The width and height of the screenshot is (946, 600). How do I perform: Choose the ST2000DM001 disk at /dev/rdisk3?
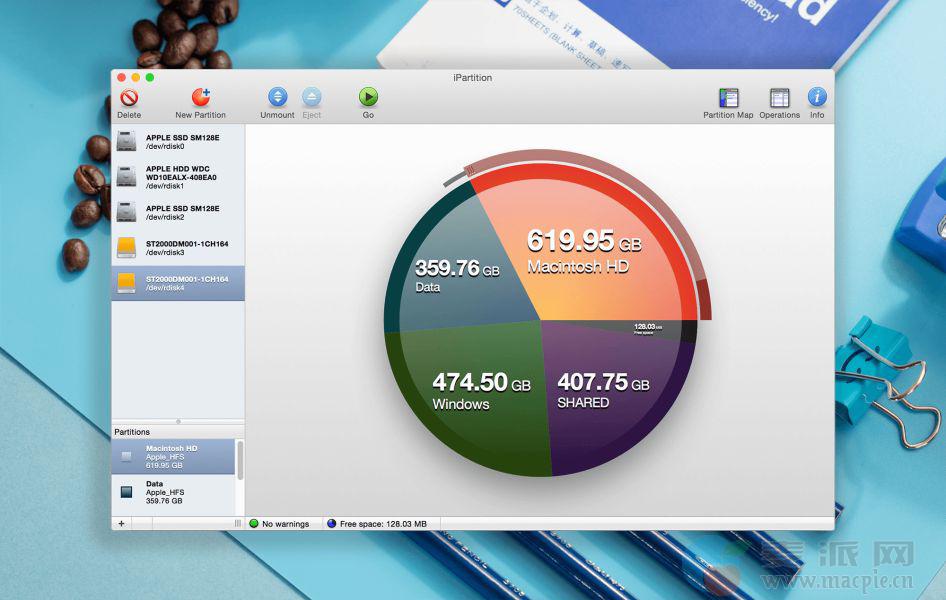tap(178, 247)
